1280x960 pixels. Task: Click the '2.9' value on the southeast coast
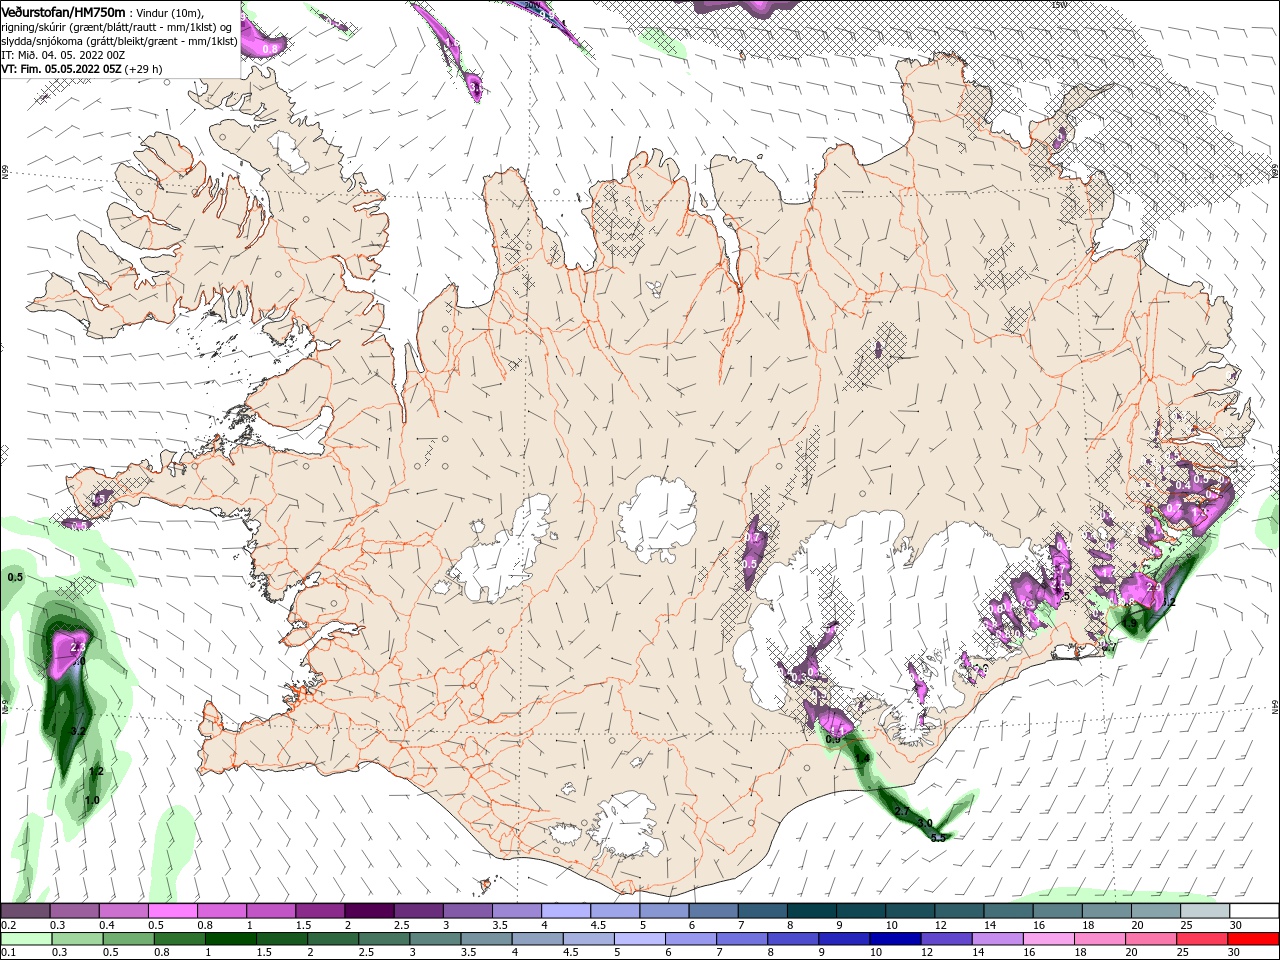(1152, 587)
